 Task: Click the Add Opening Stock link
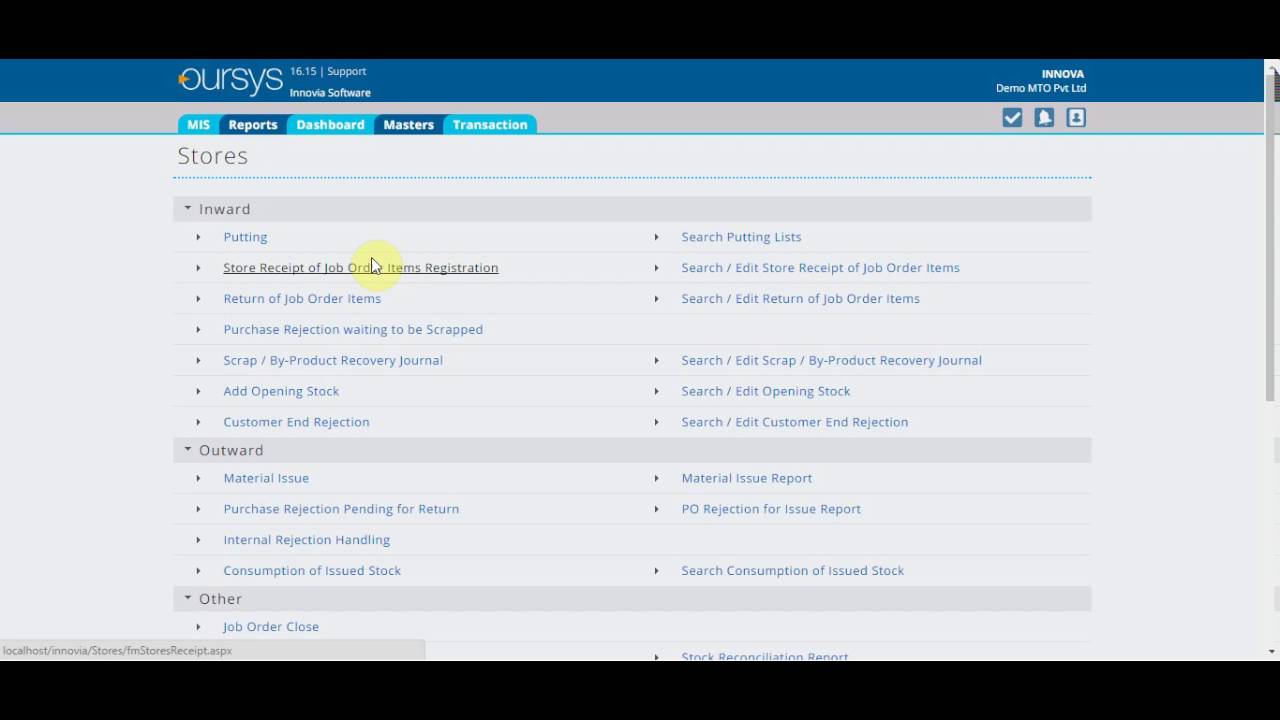click(281, 391)
